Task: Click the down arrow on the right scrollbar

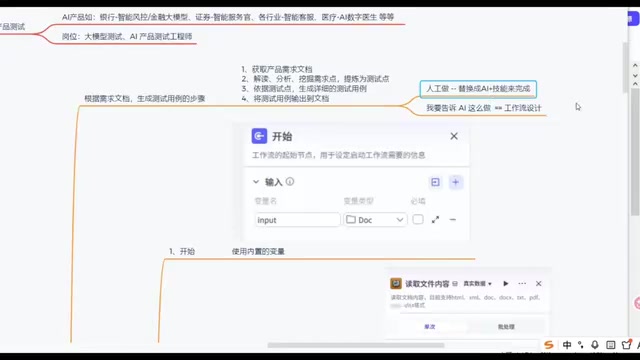Action: tap(635, 76)
